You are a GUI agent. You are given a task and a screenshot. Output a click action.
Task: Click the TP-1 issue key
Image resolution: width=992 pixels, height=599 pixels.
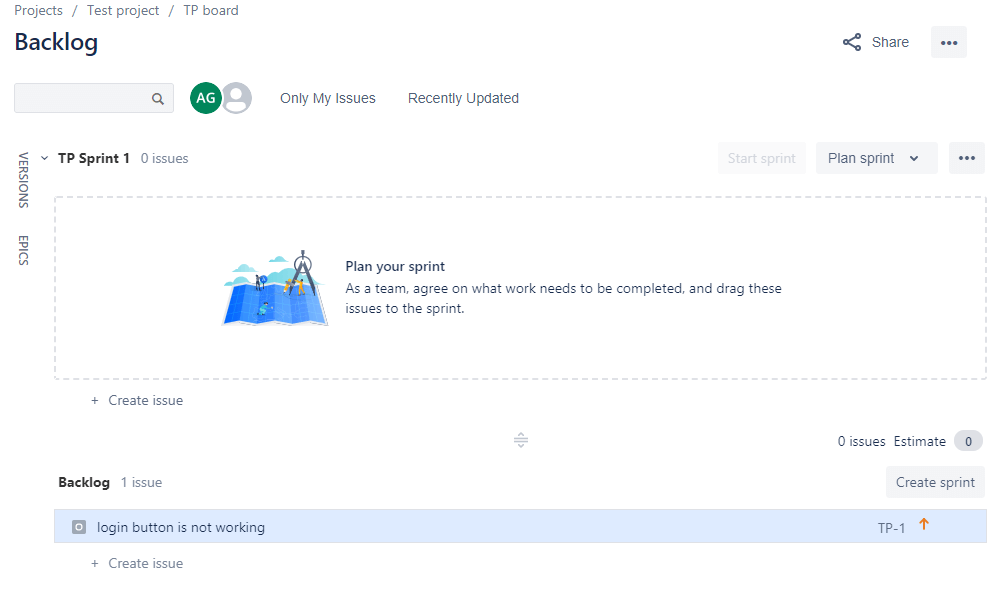(x=891, y=528)
